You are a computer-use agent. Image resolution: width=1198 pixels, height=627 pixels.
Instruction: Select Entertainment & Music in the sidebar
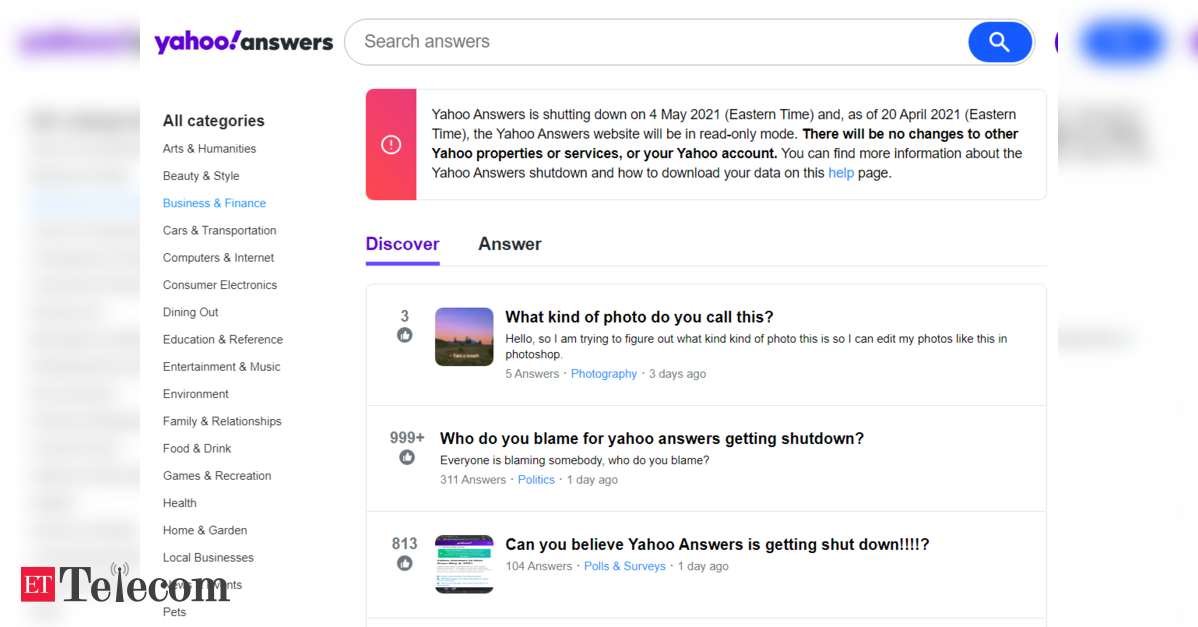(x=222, y=367)
